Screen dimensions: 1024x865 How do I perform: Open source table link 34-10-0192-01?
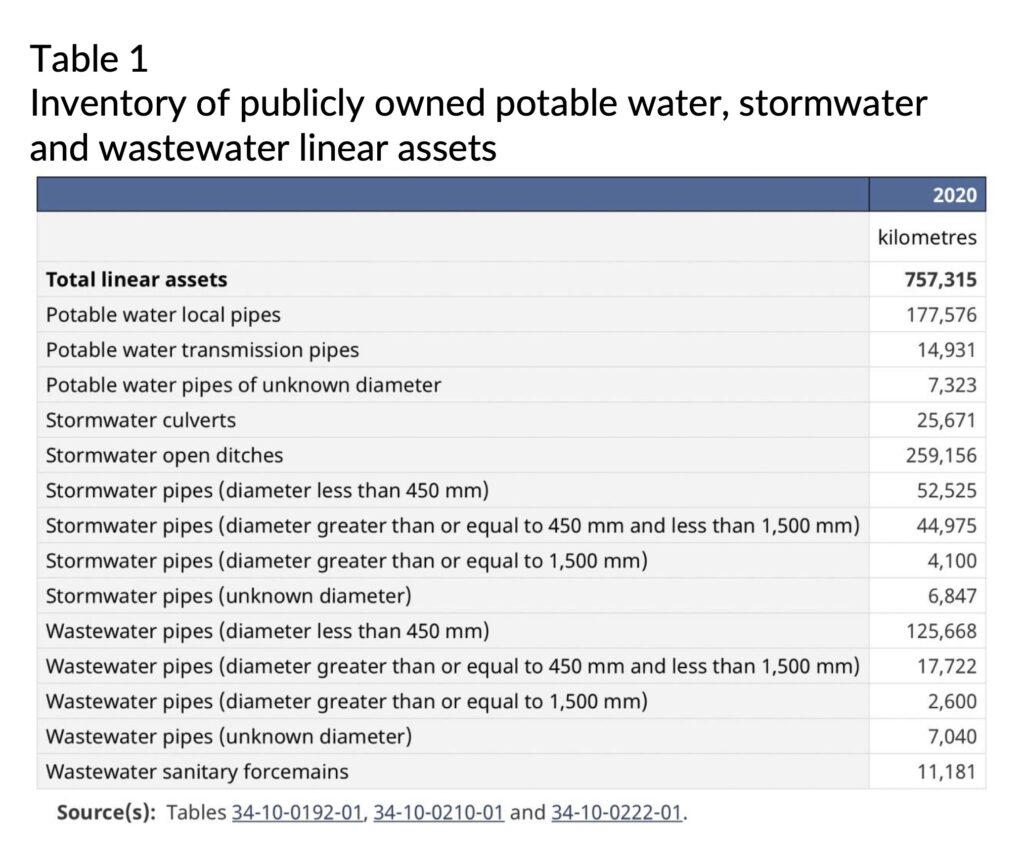click(297, 813)
